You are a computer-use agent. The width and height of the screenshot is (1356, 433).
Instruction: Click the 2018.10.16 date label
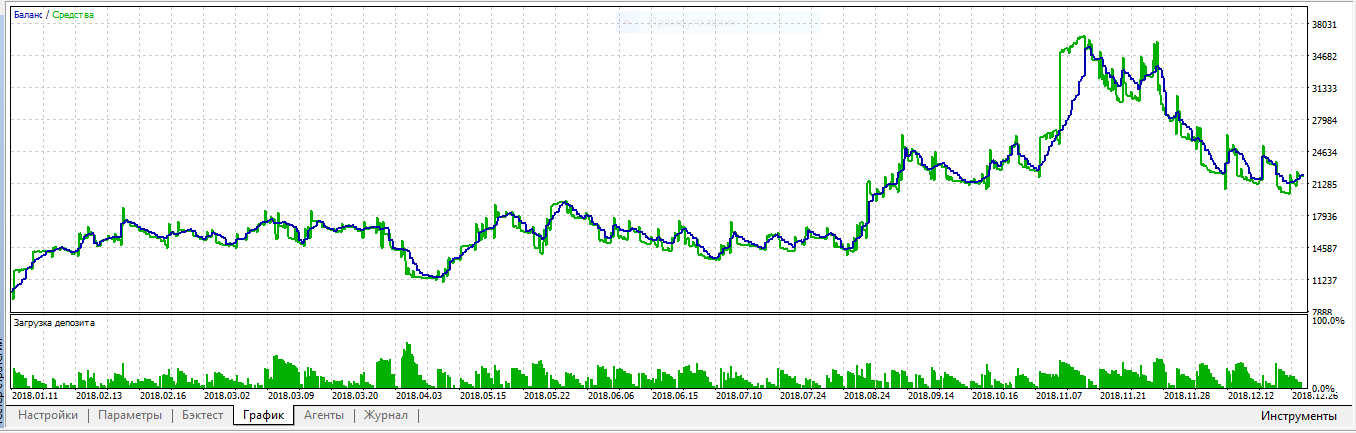click(x=994, y=396)
